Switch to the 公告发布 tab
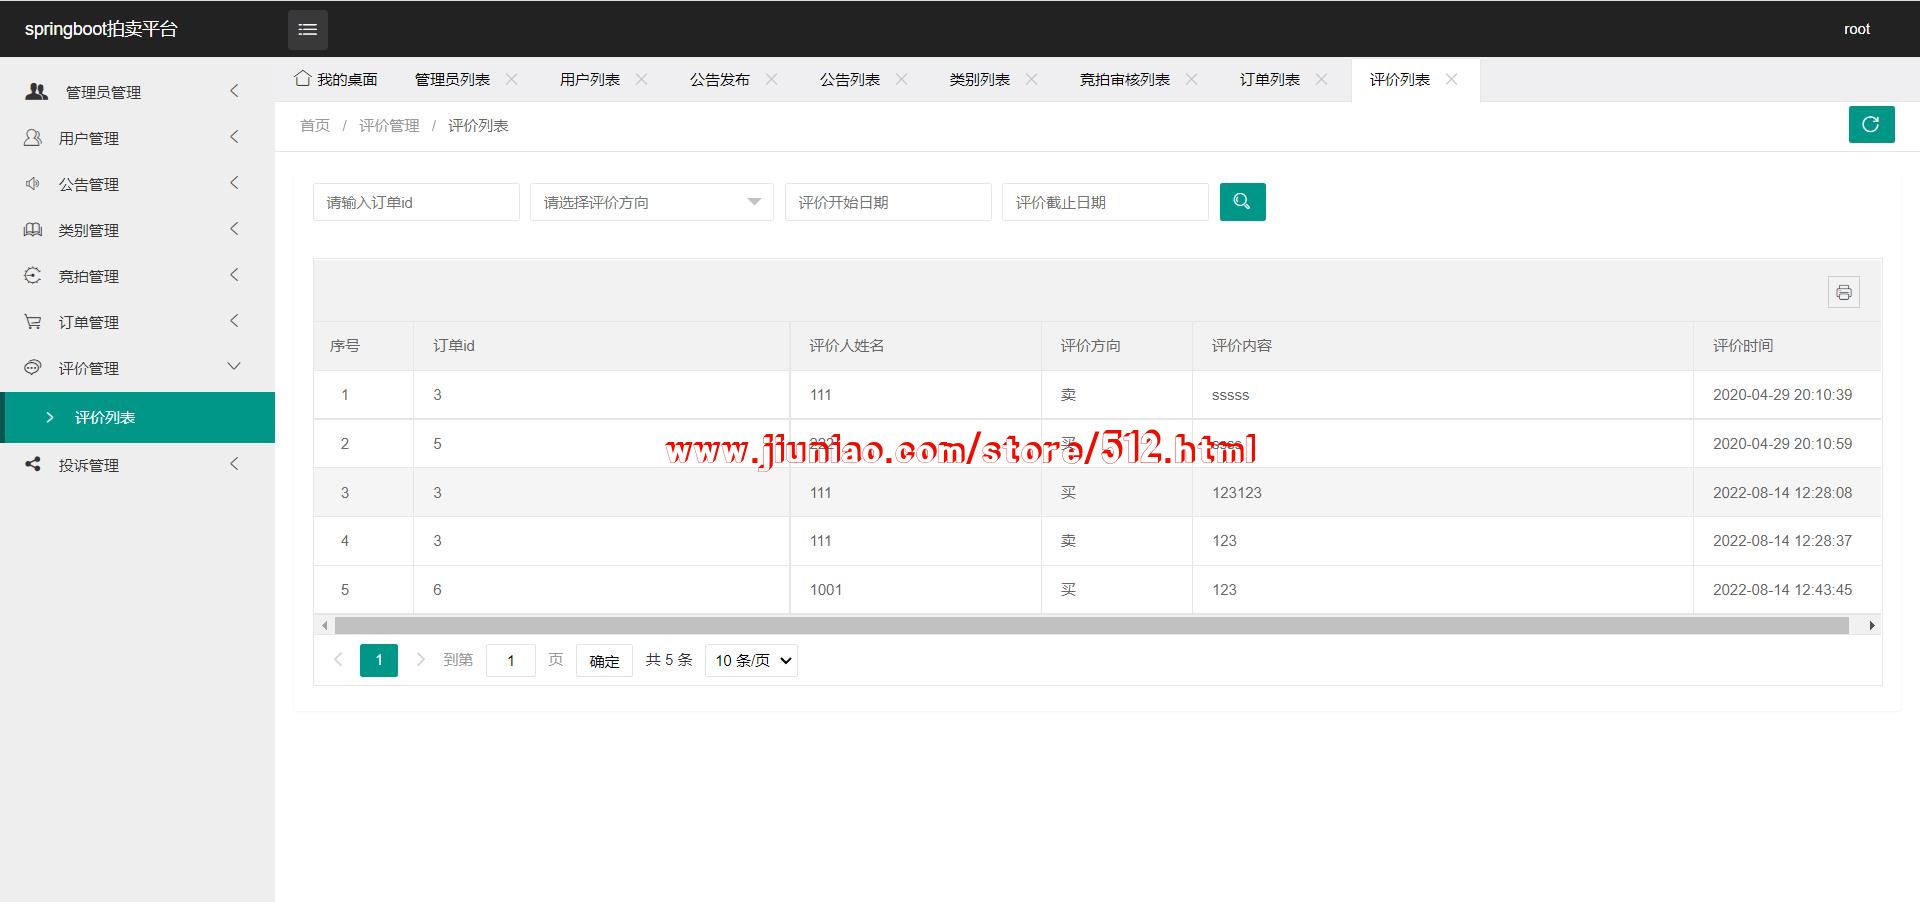The height and width of the screenshot is (902, 1920). click(x=719, y=80)
